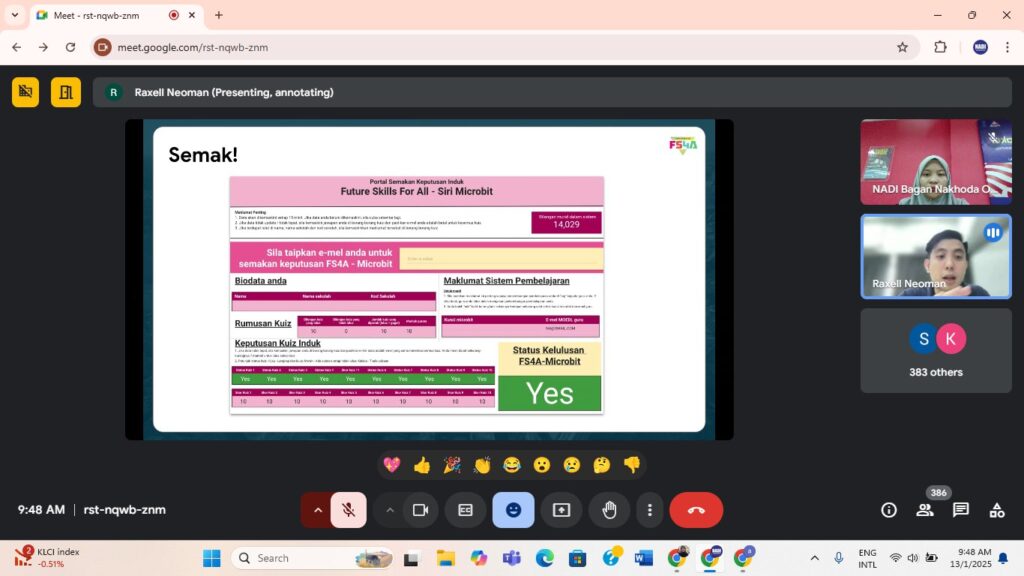Viewport: 1024px width, 576px height.
Task: Leave the call with the red hang-up button
Action: [696, 510]
